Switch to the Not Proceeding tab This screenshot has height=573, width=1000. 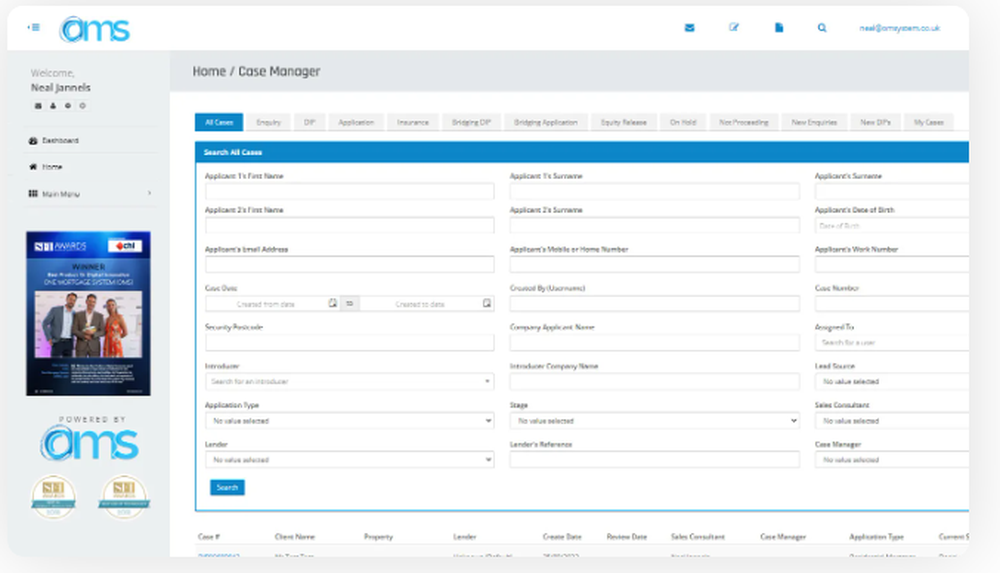744,122
